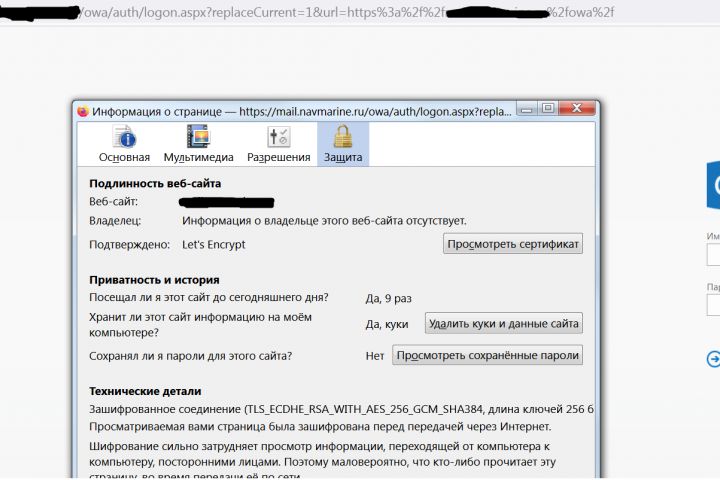Click 'Посещал ли я этот сайт' question text

pos(209,298)
